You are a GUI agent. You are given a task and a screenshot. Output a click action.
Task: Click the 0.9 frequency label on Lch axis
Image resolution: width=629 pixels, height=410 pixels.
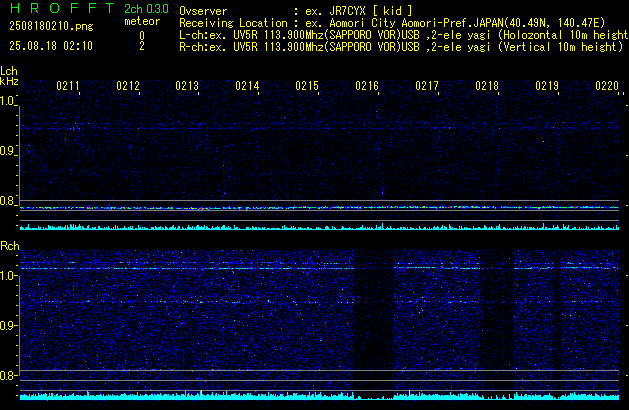point(7,151)
